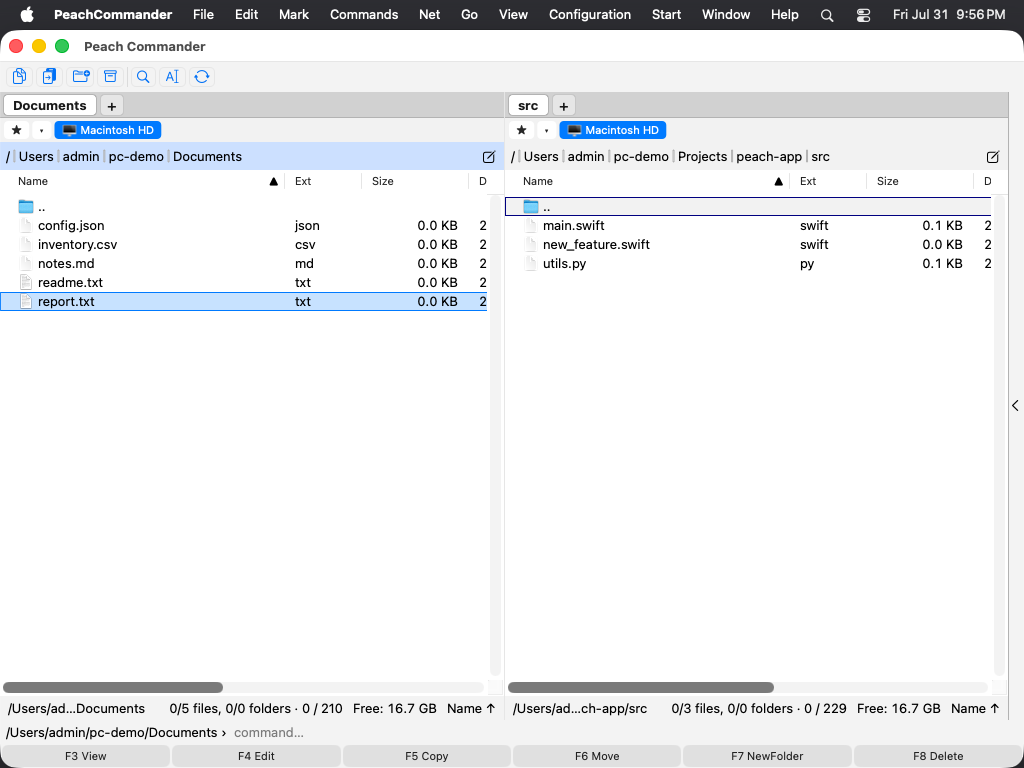Screen dimensions: 1024x768
Task: Toggle Name sort arrow in left panel header
Action: click(274, 182)
